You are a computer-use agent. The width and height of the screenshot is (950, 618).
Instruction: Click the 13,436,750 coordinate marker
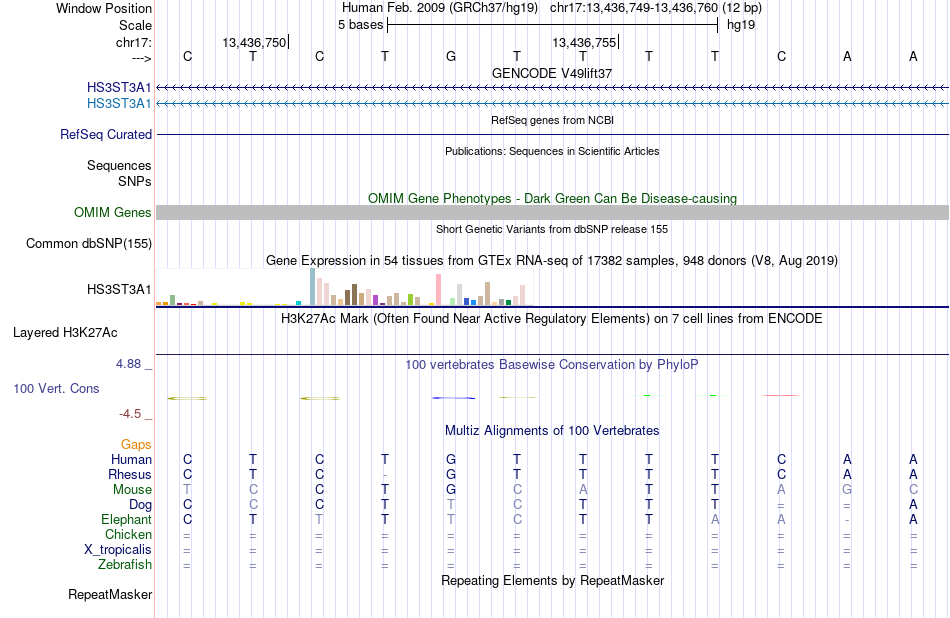(254, 42)
